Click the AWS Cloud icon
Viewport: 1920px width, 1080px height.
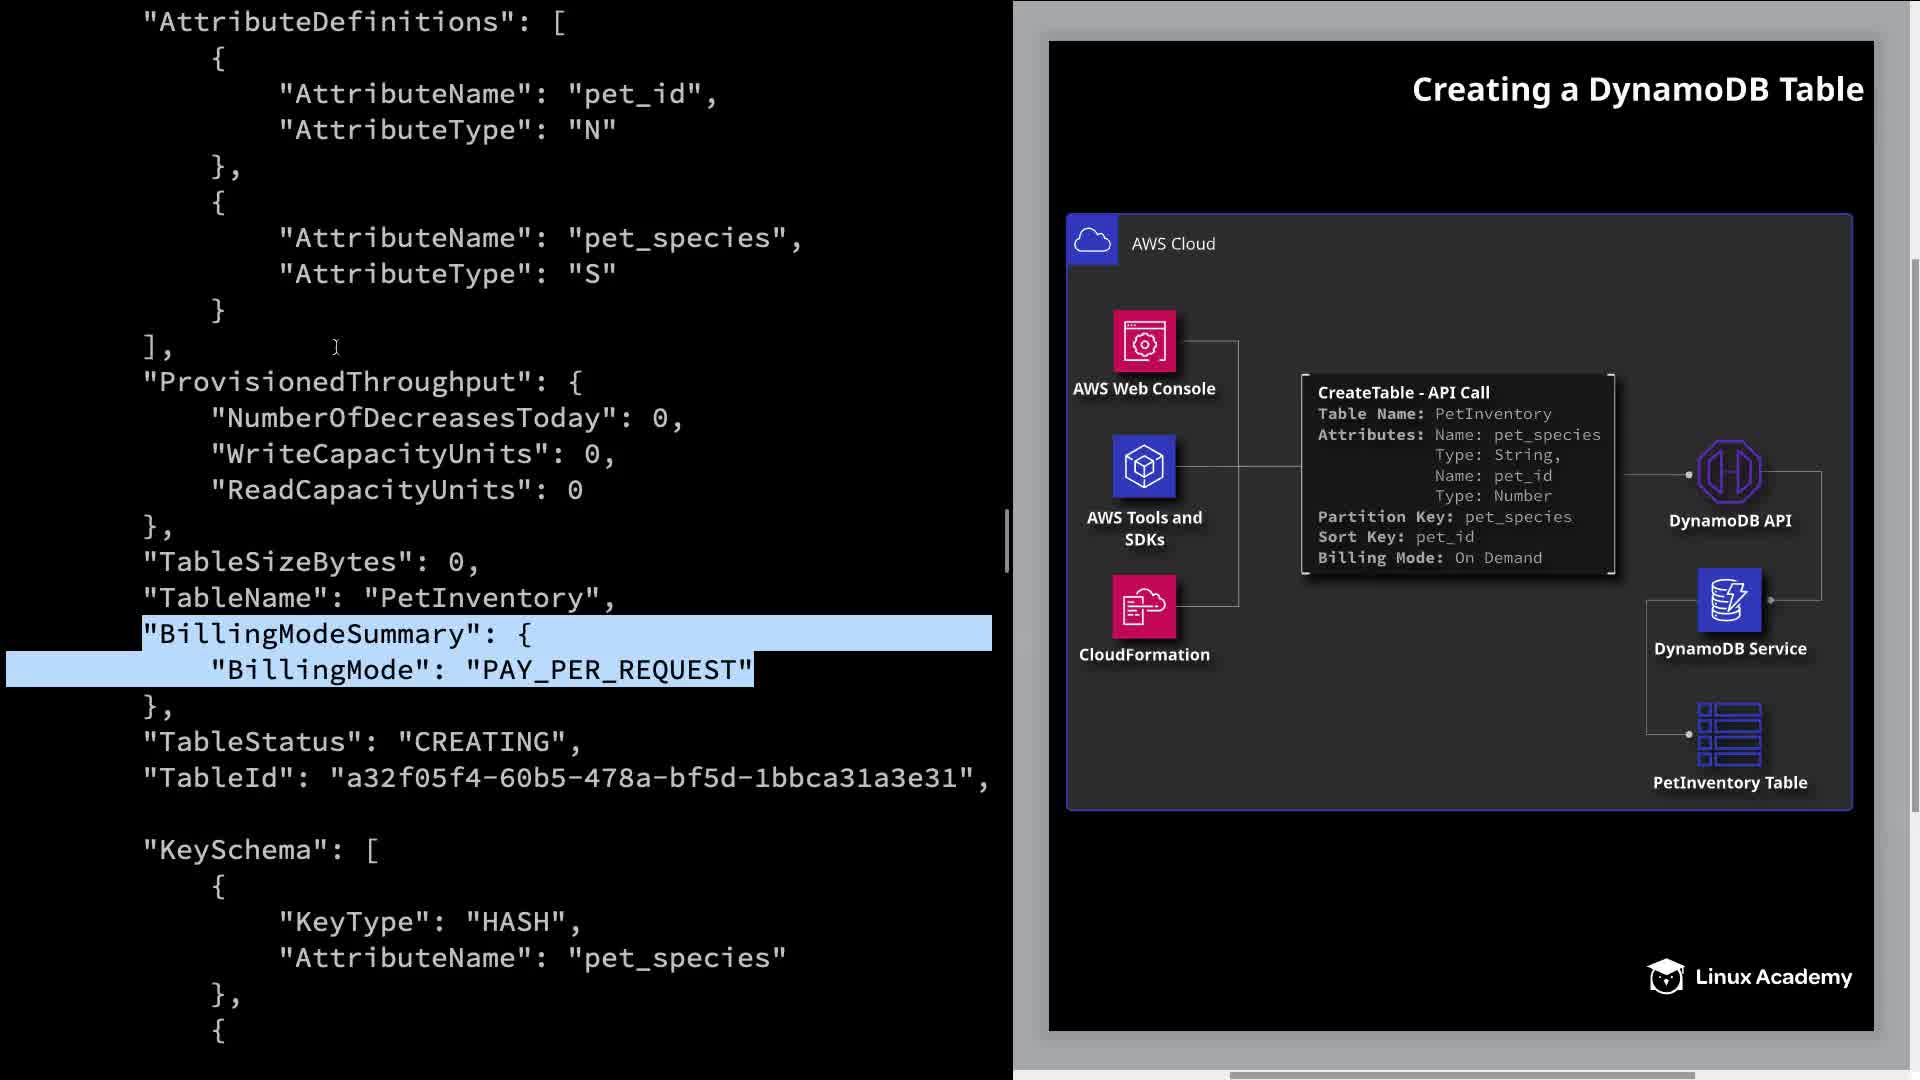(1092, 241)
